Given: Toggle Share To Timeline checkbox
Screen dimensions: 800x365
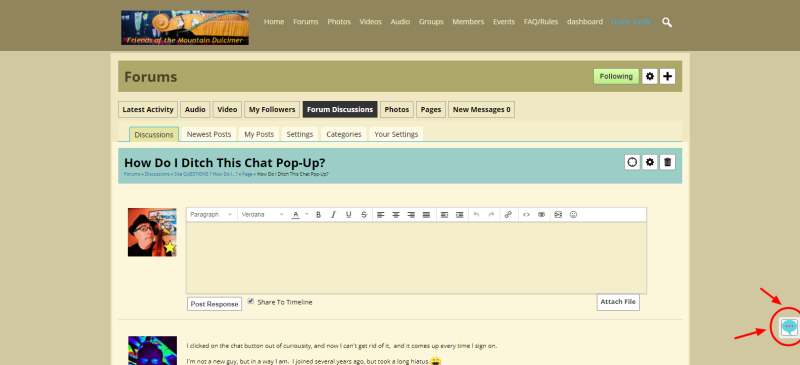Looking at the screenshot, I should click(x=251, y=301).
